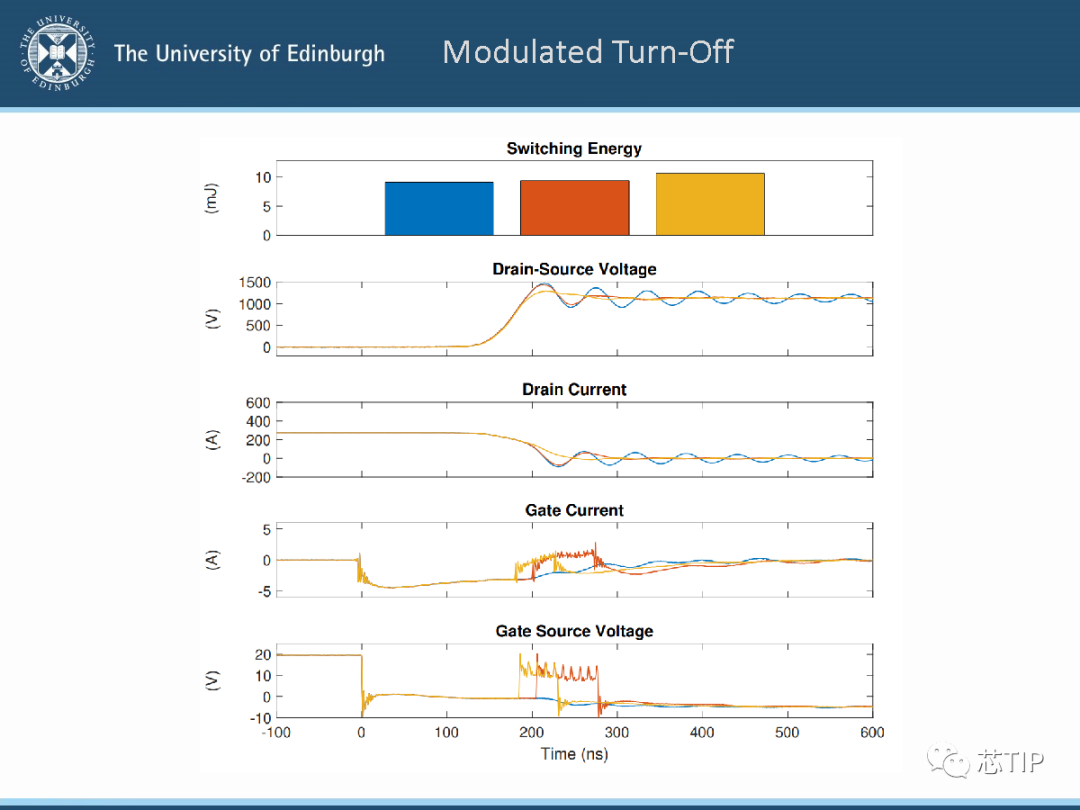
Task: Select the 'Modulated Turn-Off' slide title
Action: (x=588, y=52)
